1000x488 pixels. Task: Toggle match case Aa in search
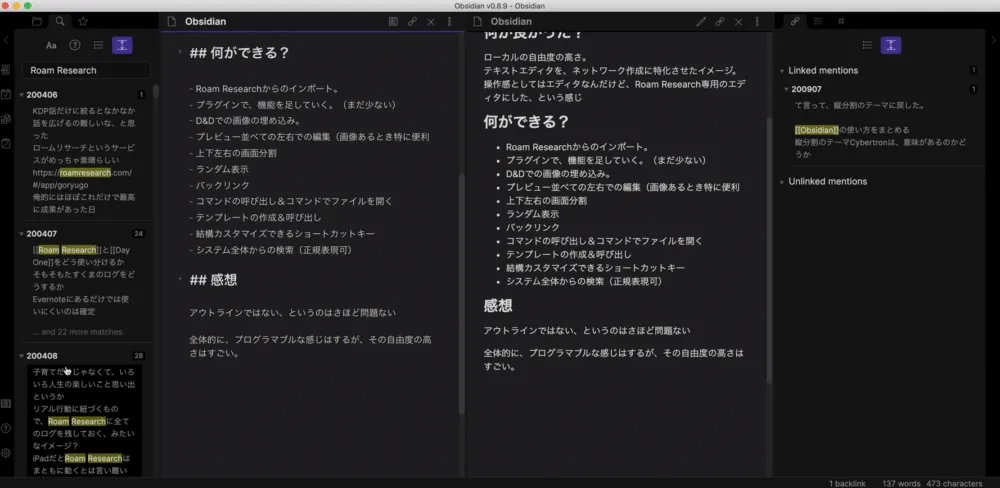52,45
